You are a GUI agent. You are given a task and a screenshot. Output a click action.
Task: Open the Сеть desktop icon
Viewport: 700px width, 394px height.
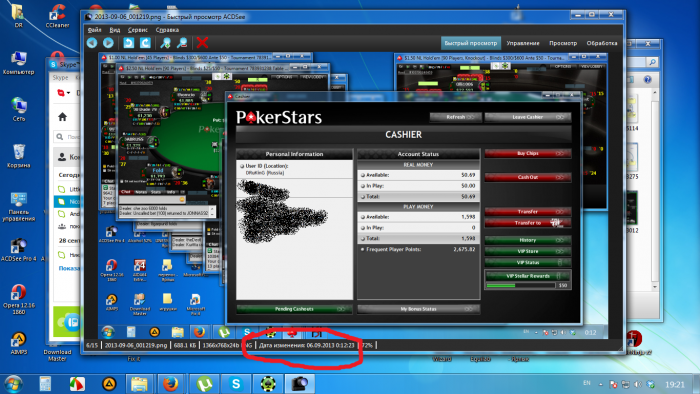pyautogui.click(x=18, y=109)
